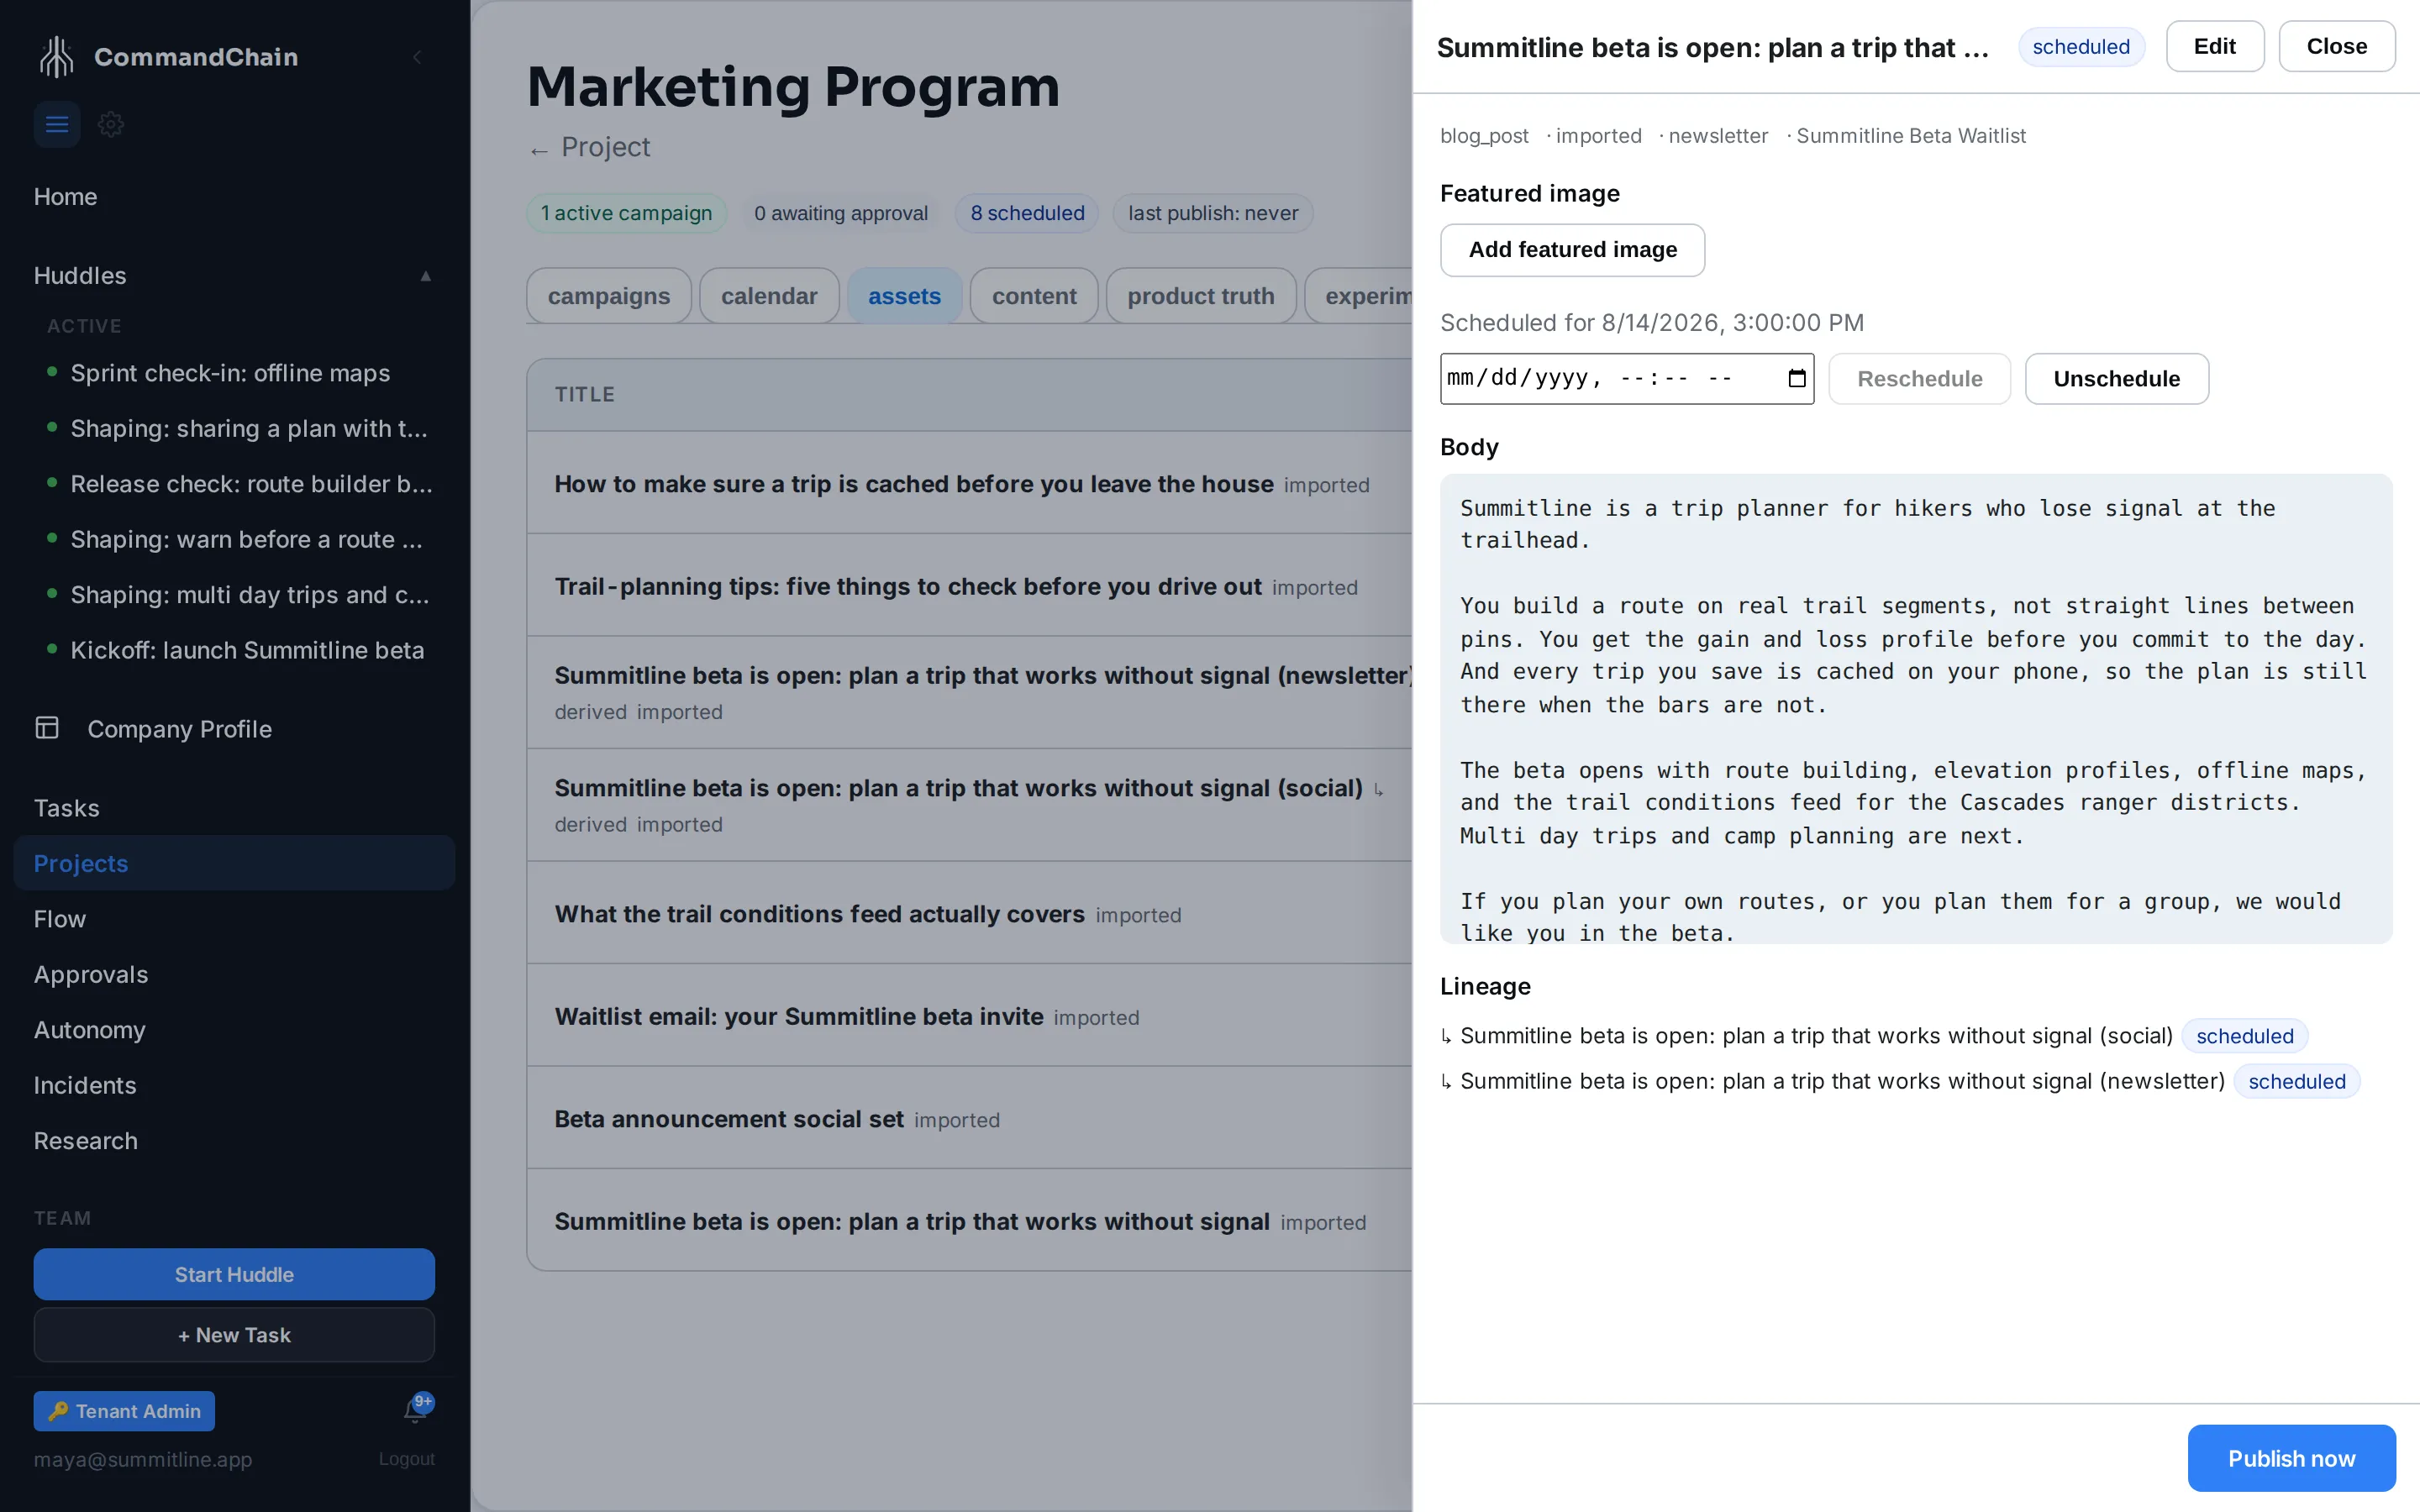Open the product truth tab

(x=1201, y=296)
